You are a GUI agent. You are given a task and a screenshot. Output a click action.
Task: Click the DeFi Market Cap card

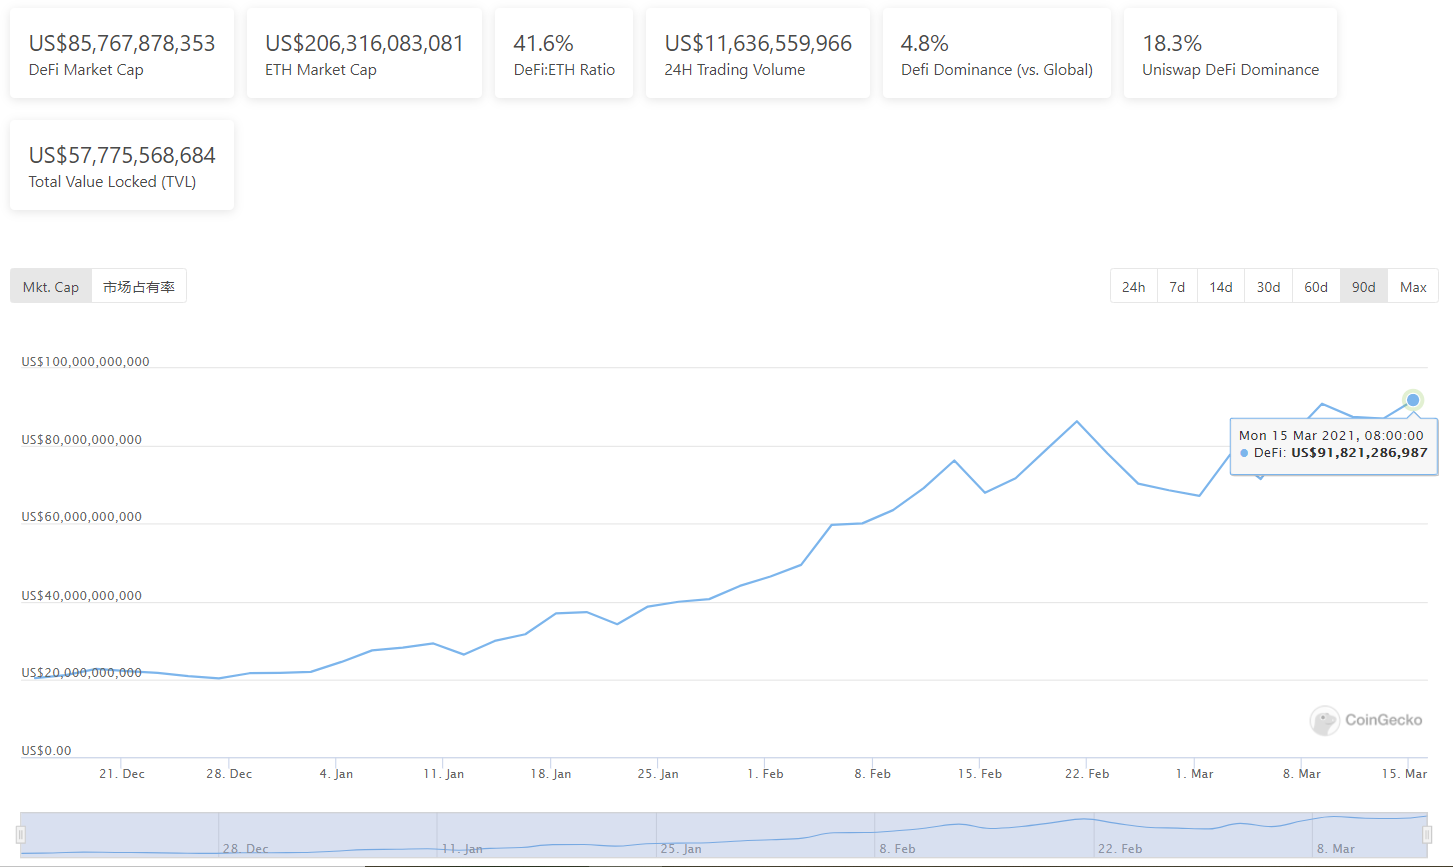[x=122, y=54]
